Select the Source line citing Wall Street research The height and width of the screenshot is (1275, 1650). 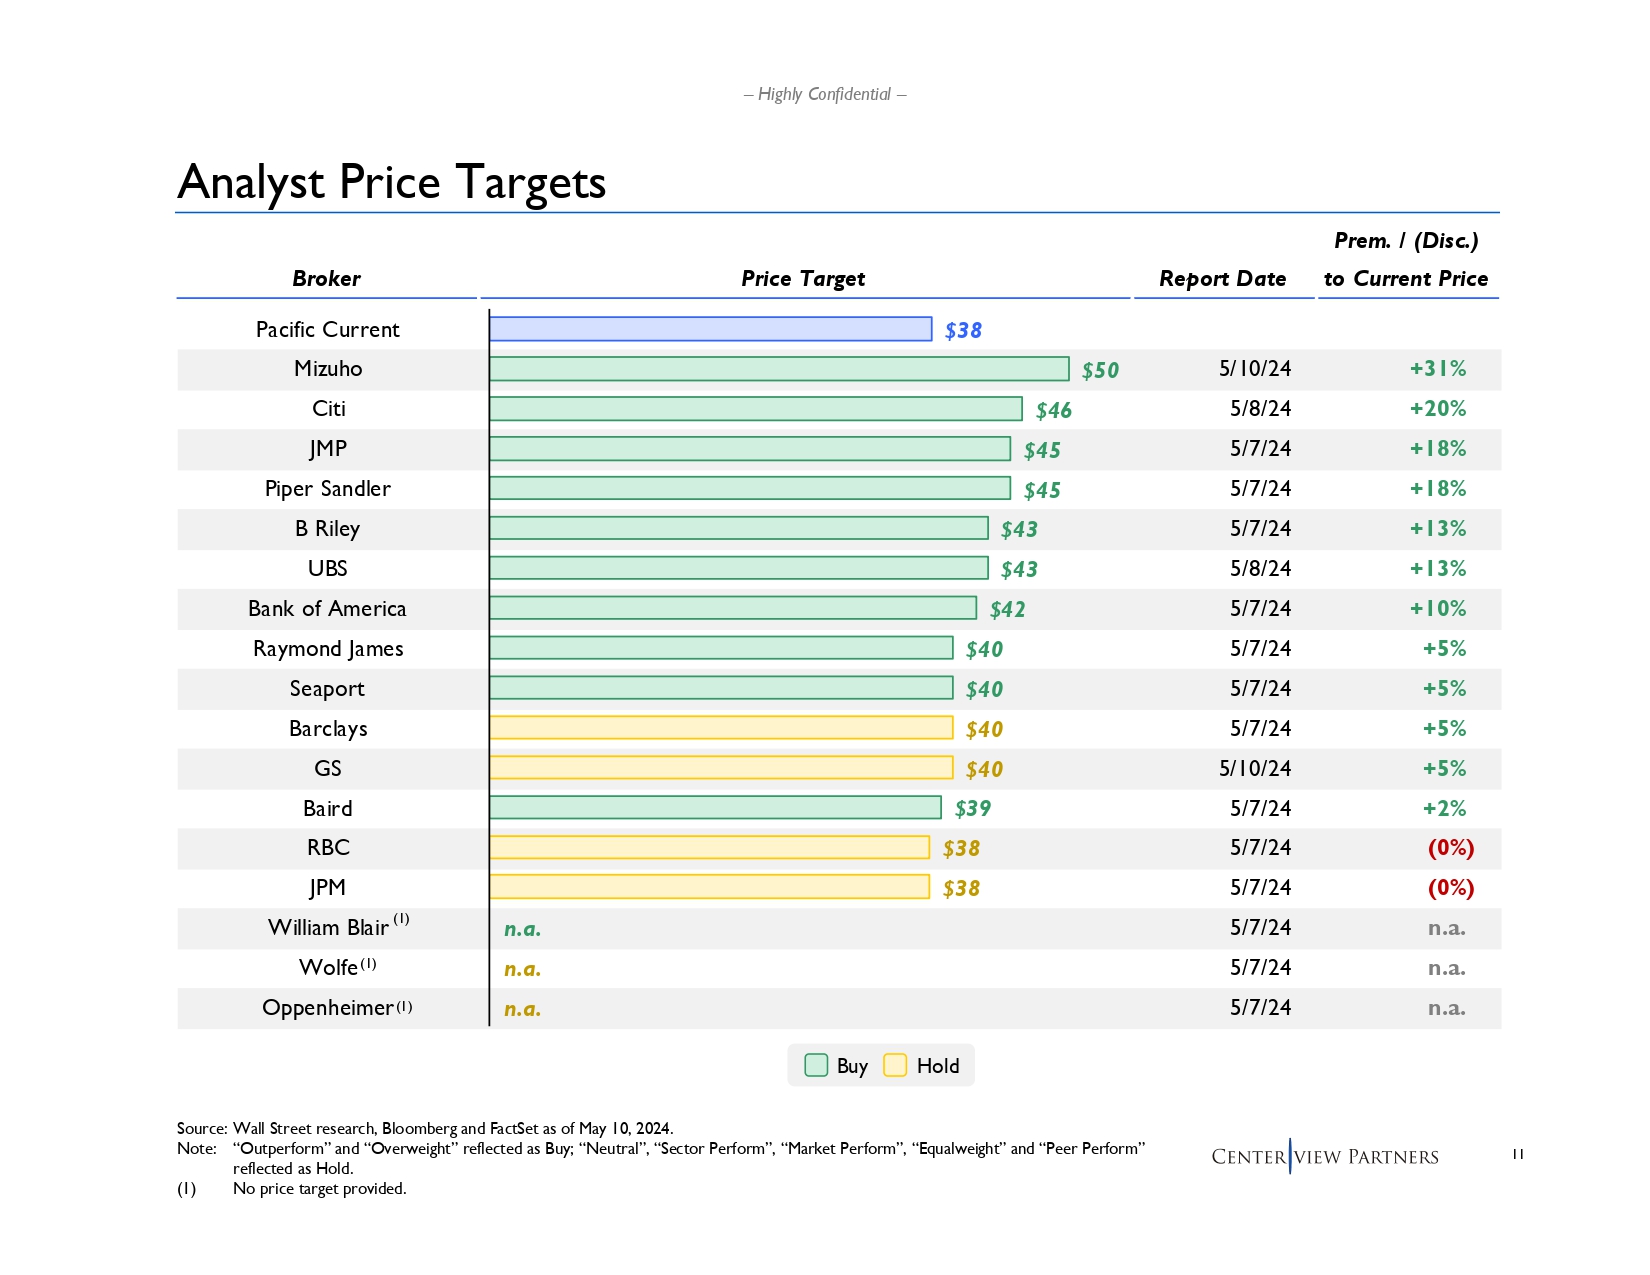coord(425,1128)
